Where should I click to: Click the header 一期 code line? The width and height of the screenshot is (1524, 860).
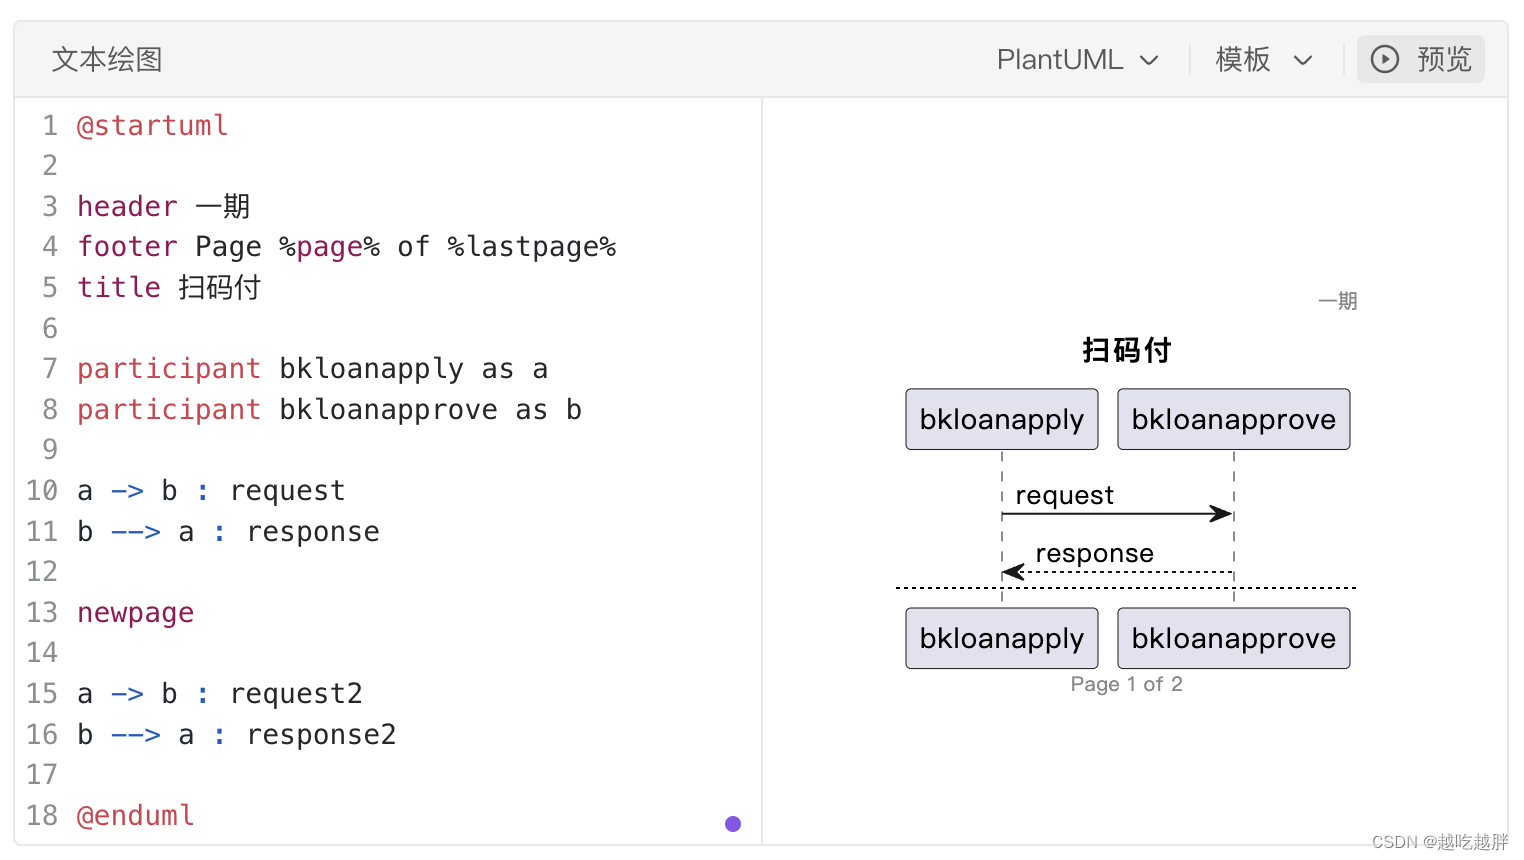164,207
